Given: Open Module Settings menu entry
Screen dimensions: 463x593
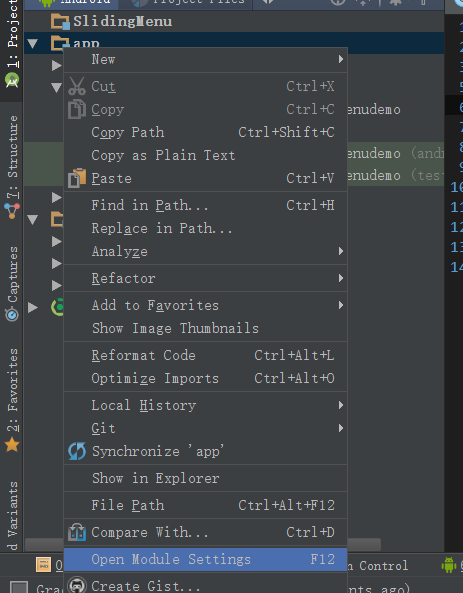Looking at the screenshot, I should click(205, 559).
